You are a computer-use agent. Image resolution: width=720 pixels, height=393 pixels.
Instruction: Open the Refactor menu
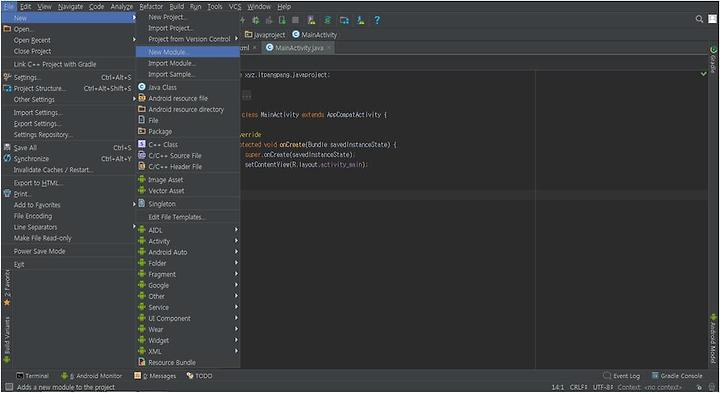pos(151,6)
